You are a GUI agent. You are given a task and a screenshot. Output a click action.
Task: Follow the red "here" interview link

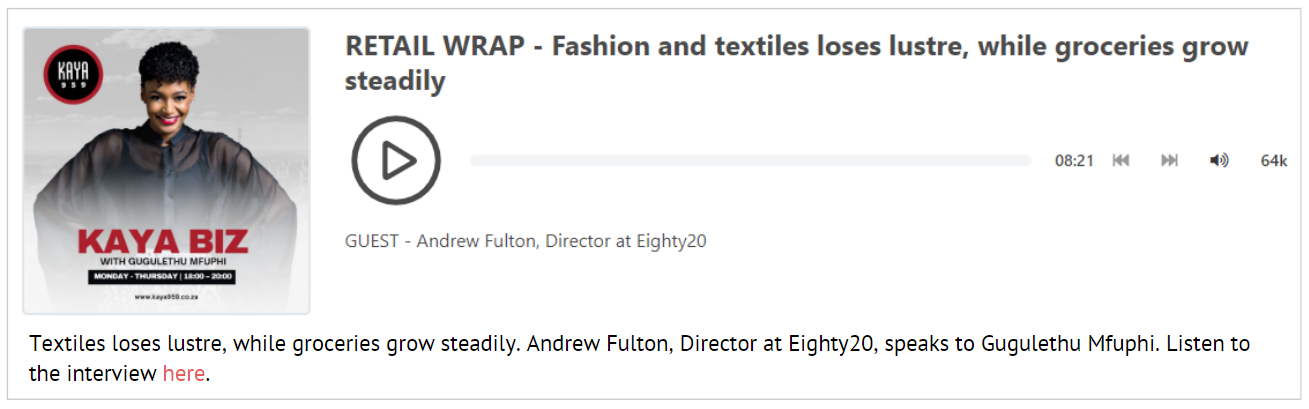point(184,375)
